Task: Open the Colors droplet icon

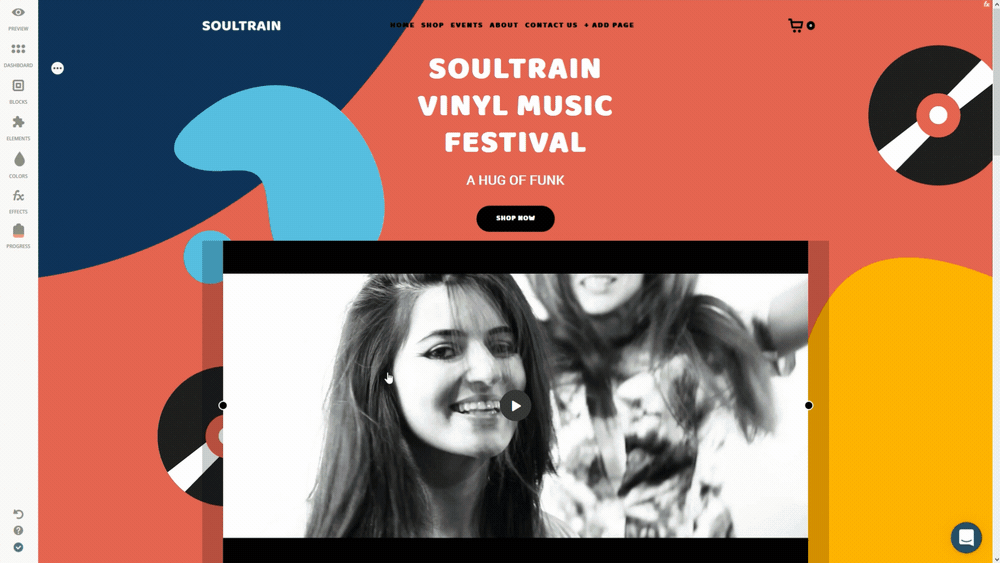Action: [19, 159]
